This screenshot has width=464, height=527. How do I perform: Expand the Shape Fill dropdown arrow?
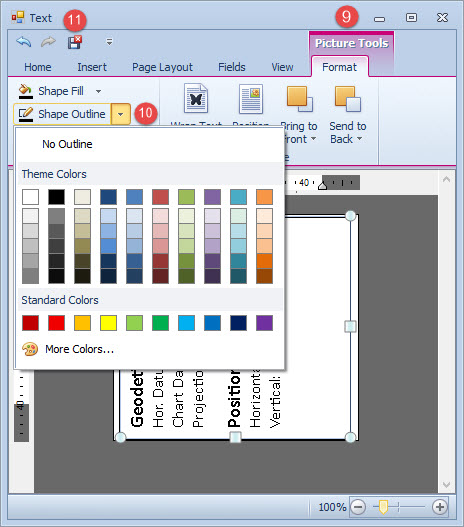coord(98,91)
